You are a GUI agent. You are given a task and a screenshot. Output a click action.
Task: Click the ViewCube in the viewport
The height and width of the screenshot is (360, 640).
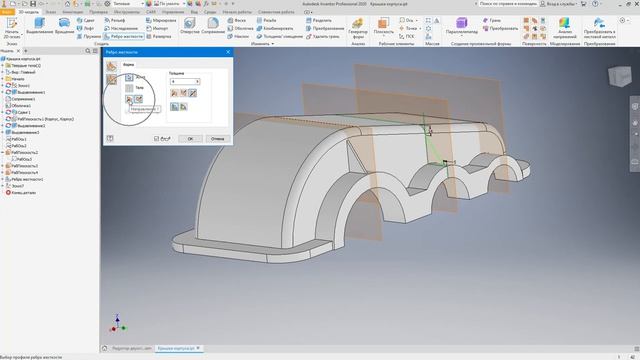click(620, 76)
